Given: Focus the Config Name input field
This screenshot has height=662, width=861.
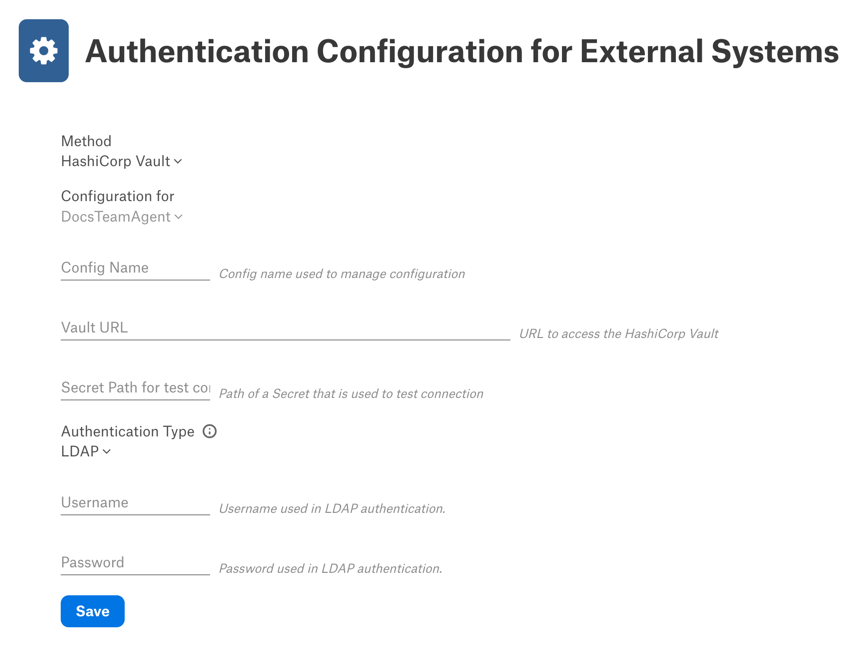Looking at the screenshot, I should [135, 268].
